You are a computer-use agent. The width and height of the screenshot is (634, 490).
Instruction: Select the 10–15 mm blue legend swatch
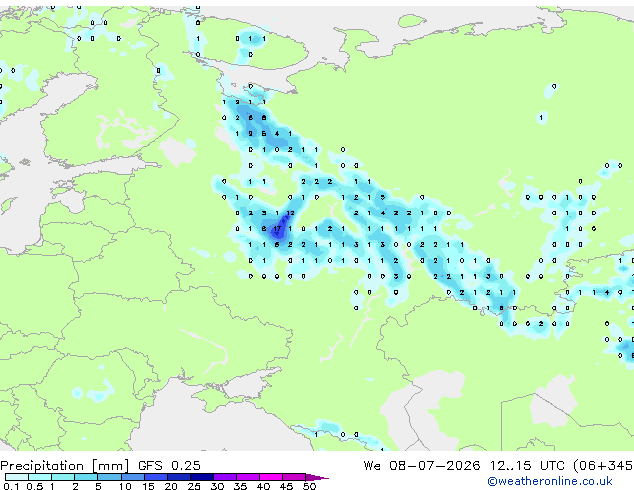pyautogui.click(x=132, y=477)
